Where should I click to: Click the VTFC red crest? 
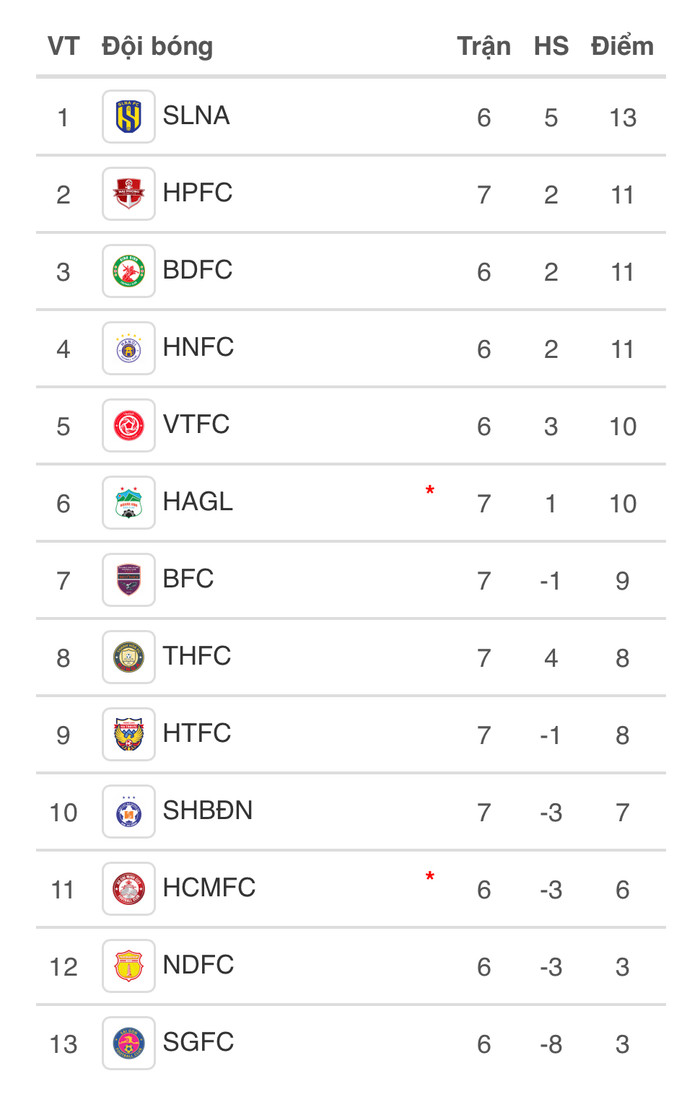[x=128, y=426]
